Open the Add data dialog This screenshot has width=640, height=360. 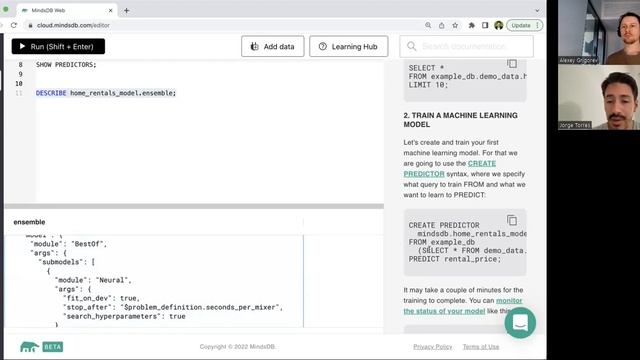(273, 47)
